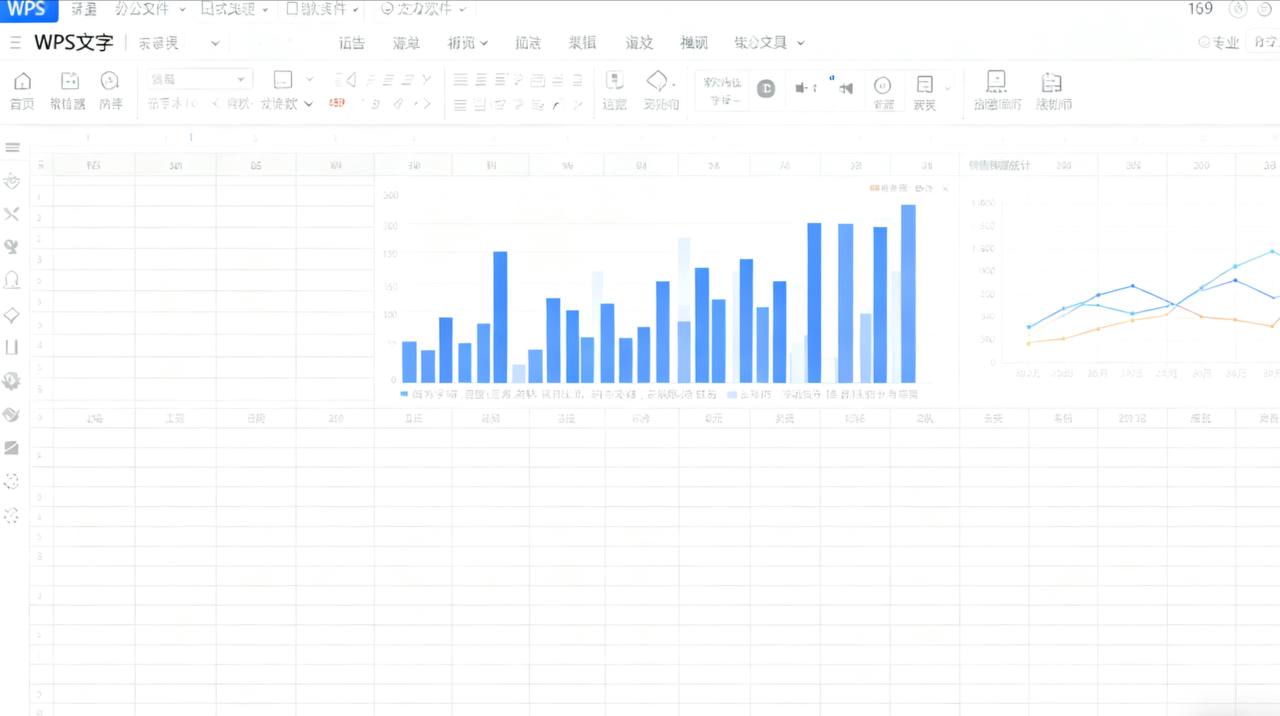Click the crossed-tools icon in left sidebar
The height and width of the screenshot is (716, 1280).
(x=12, y=214)
